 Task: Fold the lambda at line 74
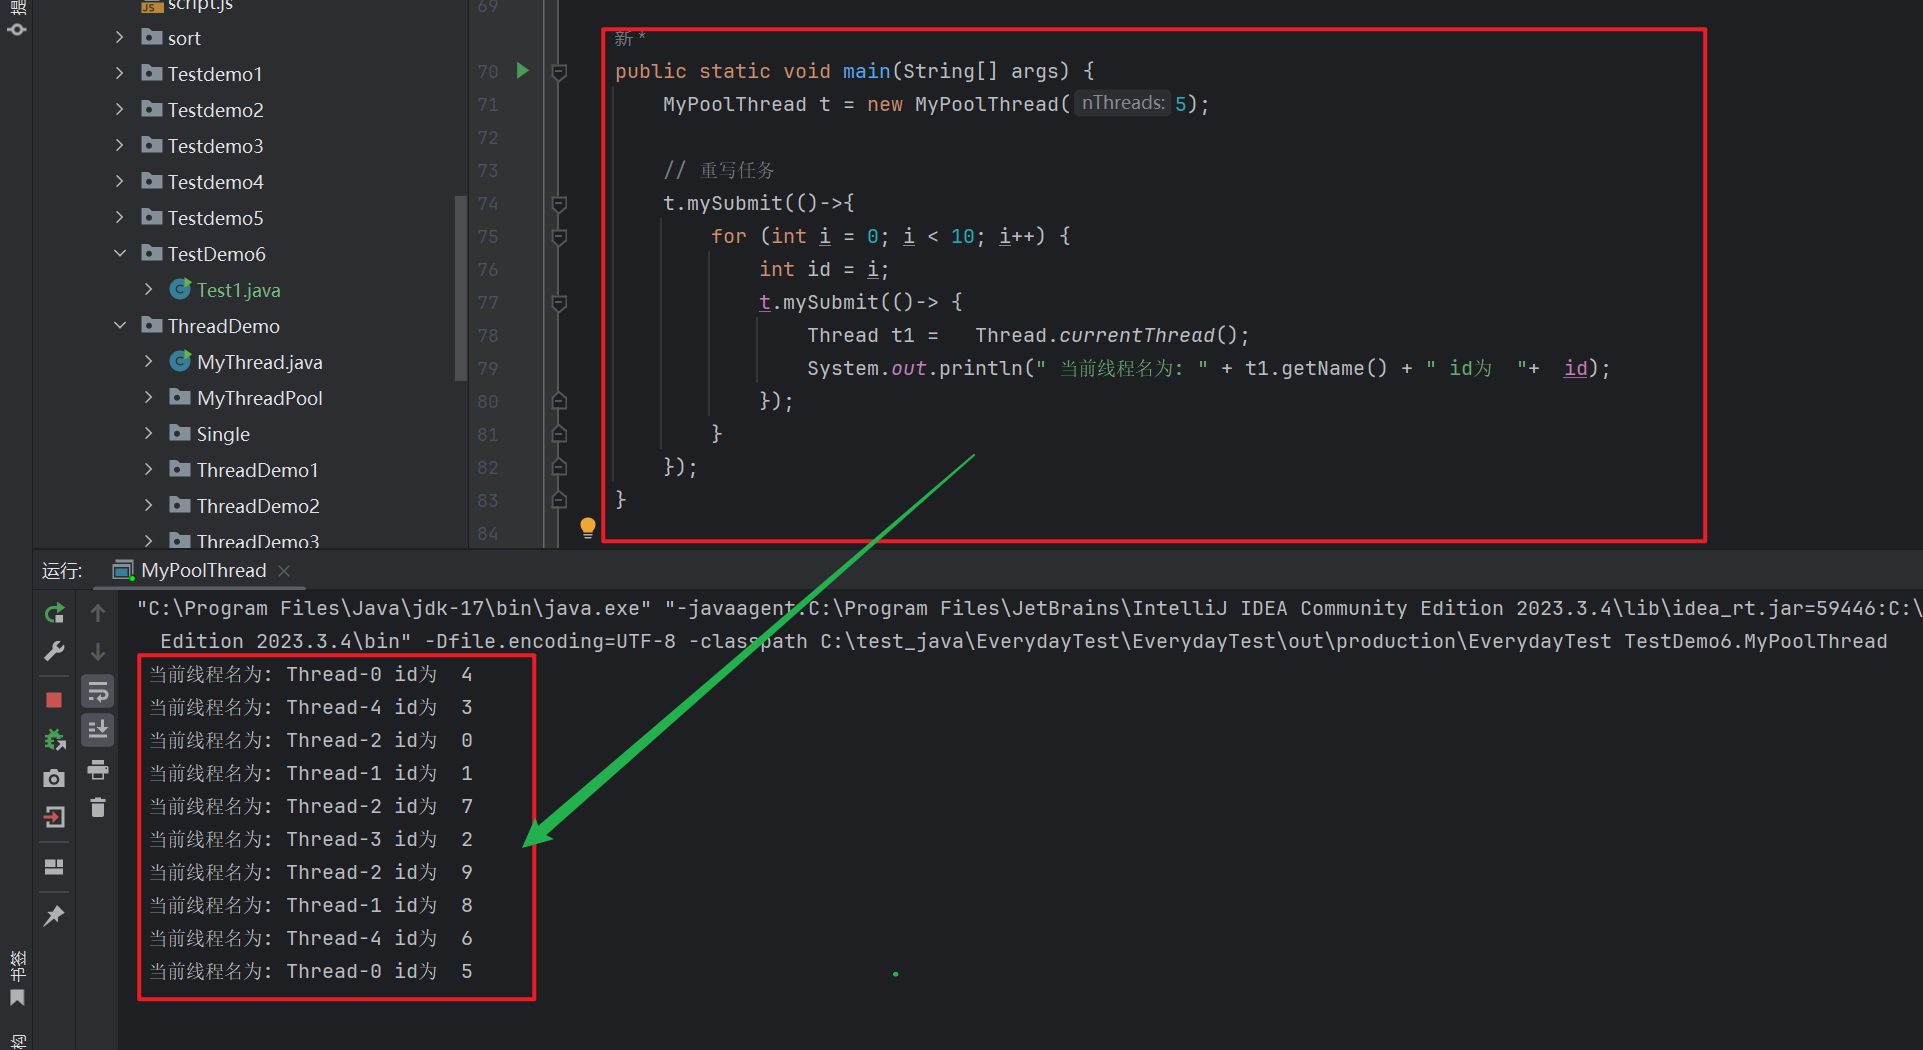pyautogui.click(x=560, y=204)
